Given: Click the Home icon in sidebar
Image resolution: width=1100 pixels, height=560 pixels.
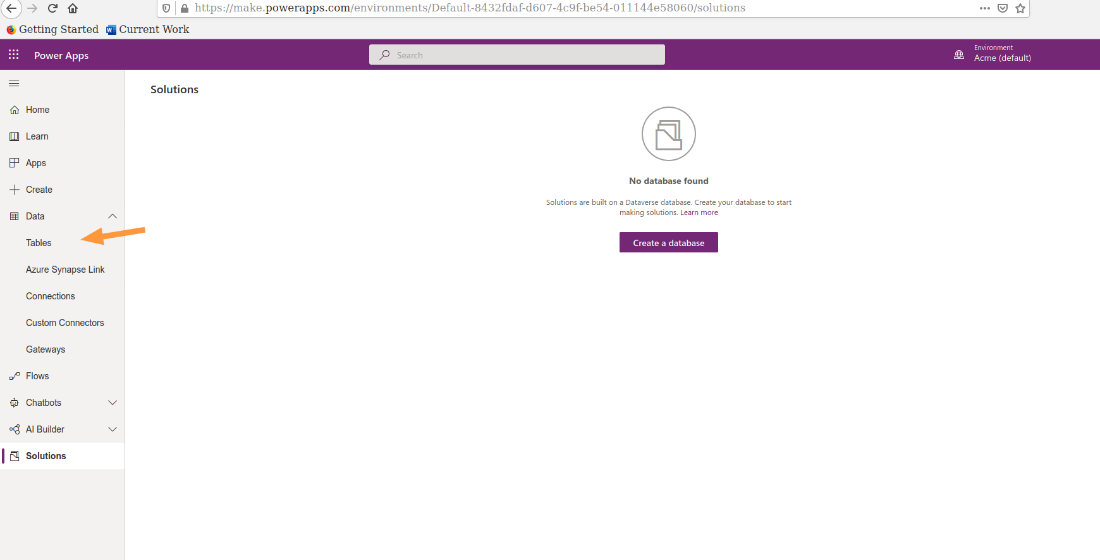Looking at the screenshot, I should click(14, 110).
